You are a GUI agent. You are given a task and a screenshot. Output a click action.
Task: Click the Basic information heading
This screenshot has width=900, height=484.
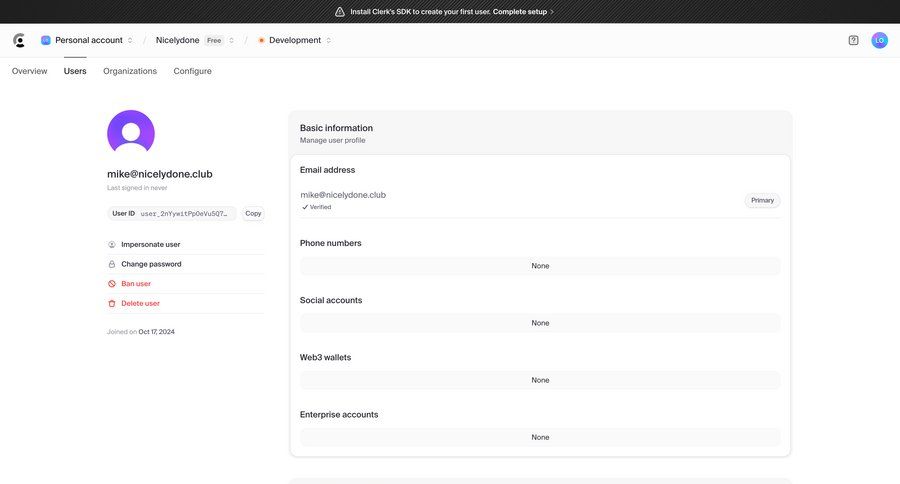[336, 128]
